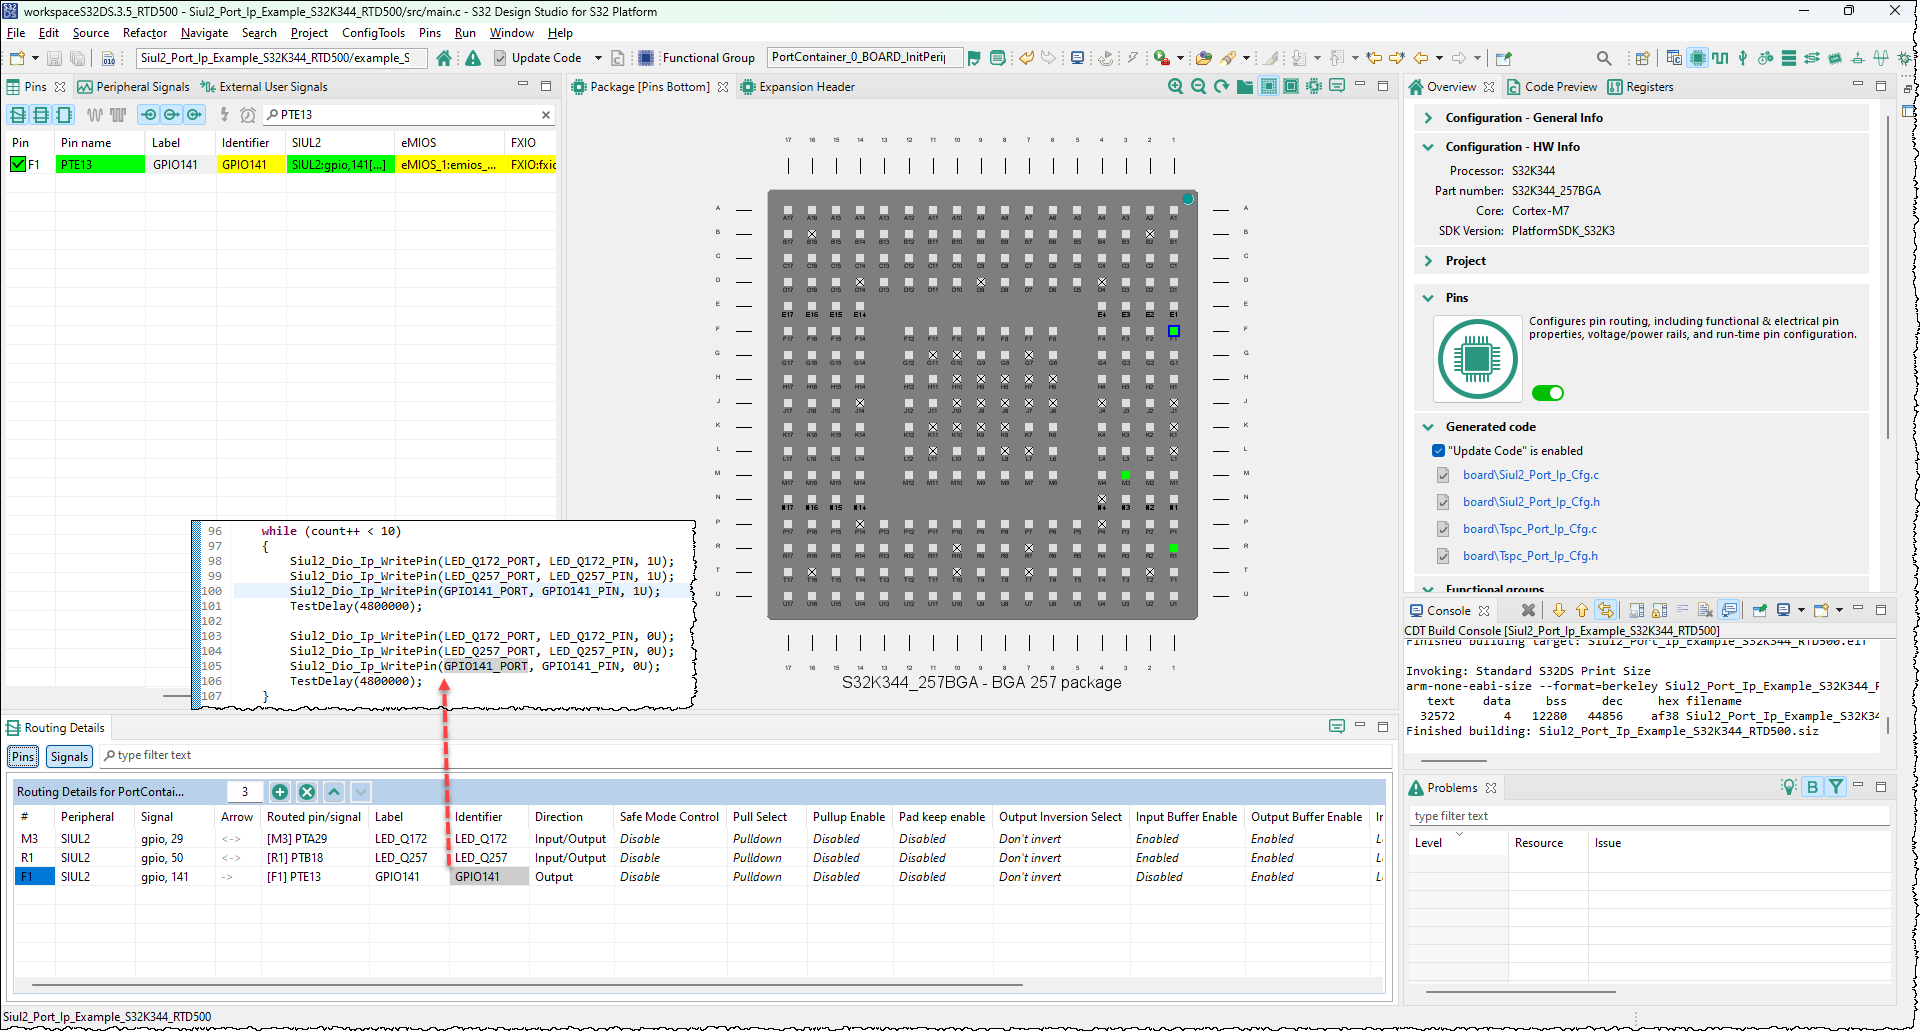Pin the Console view
The height and width of the screenshot is (1032, 1920).
[1760, 610]
